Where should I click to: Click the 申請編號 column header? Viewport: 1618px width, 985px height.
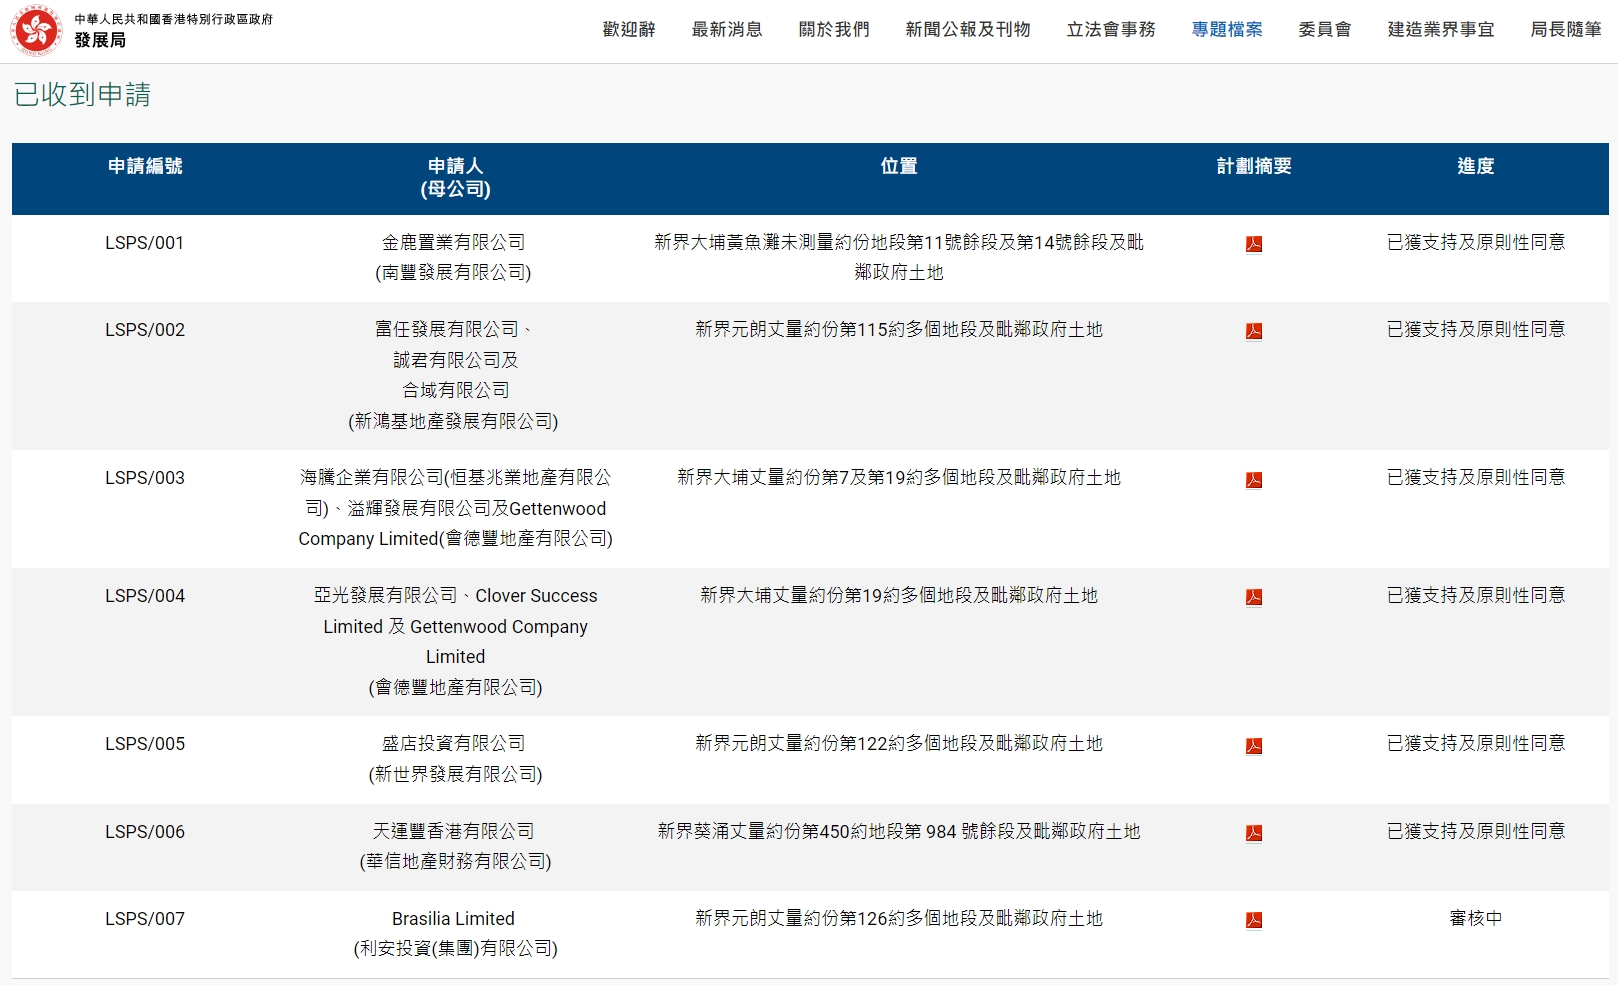[x=145, y=166]
